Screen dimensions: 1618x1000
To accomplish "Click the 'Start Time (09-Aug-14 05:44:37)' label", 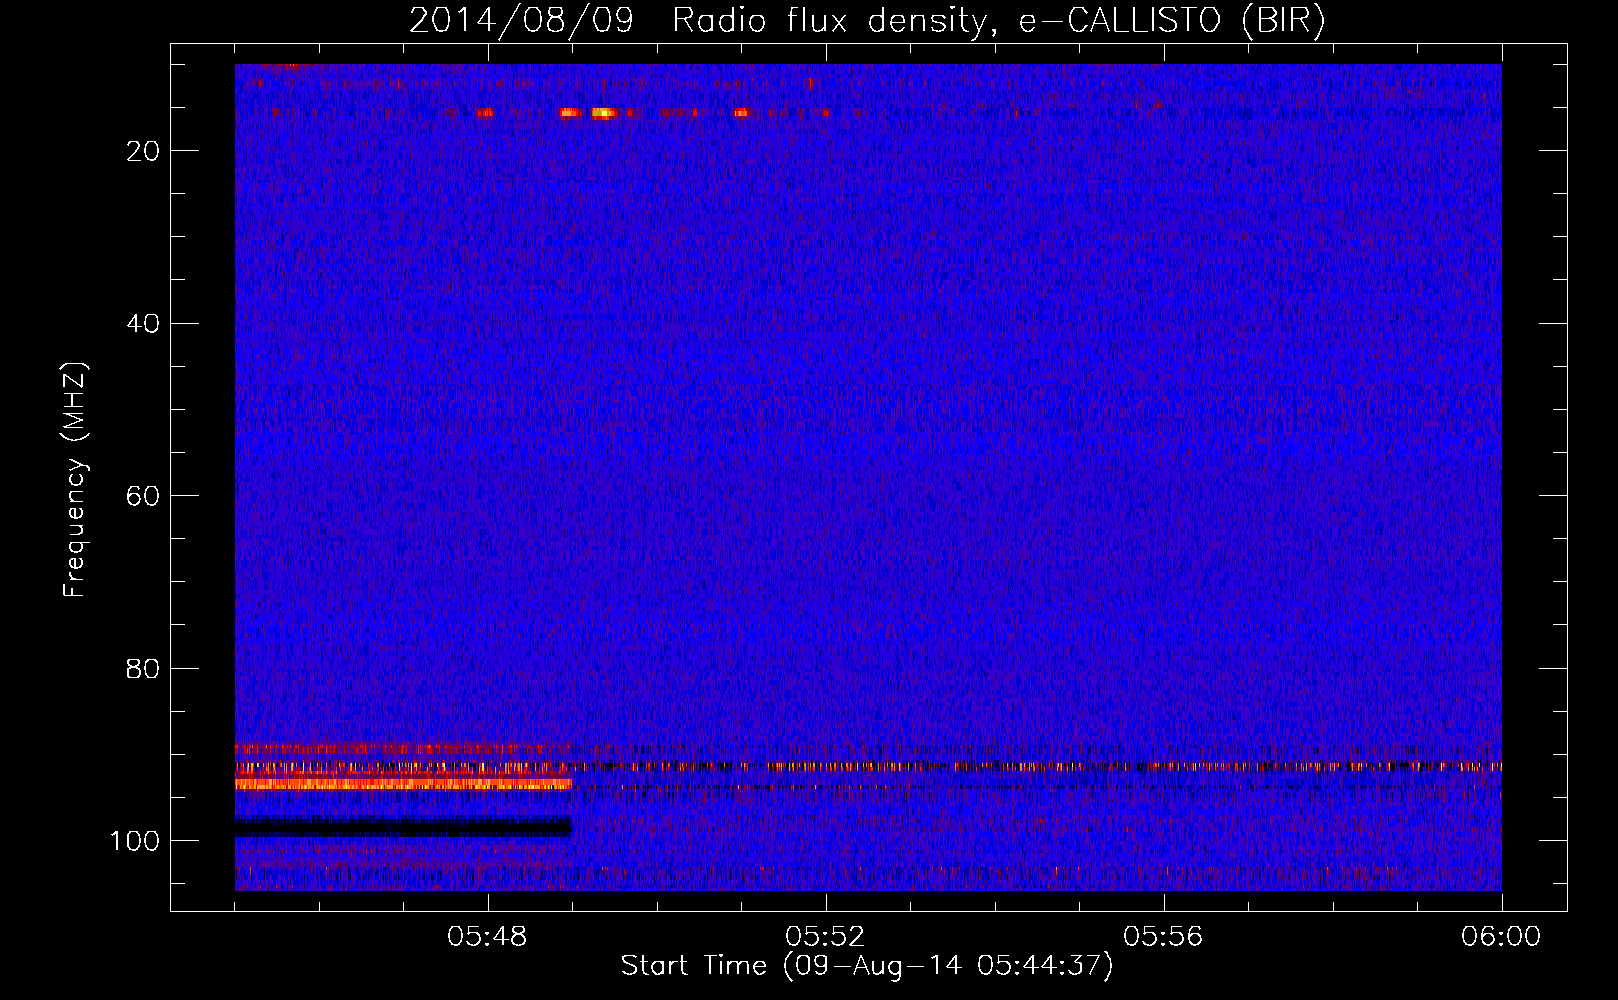I will (x=867, y=966).
